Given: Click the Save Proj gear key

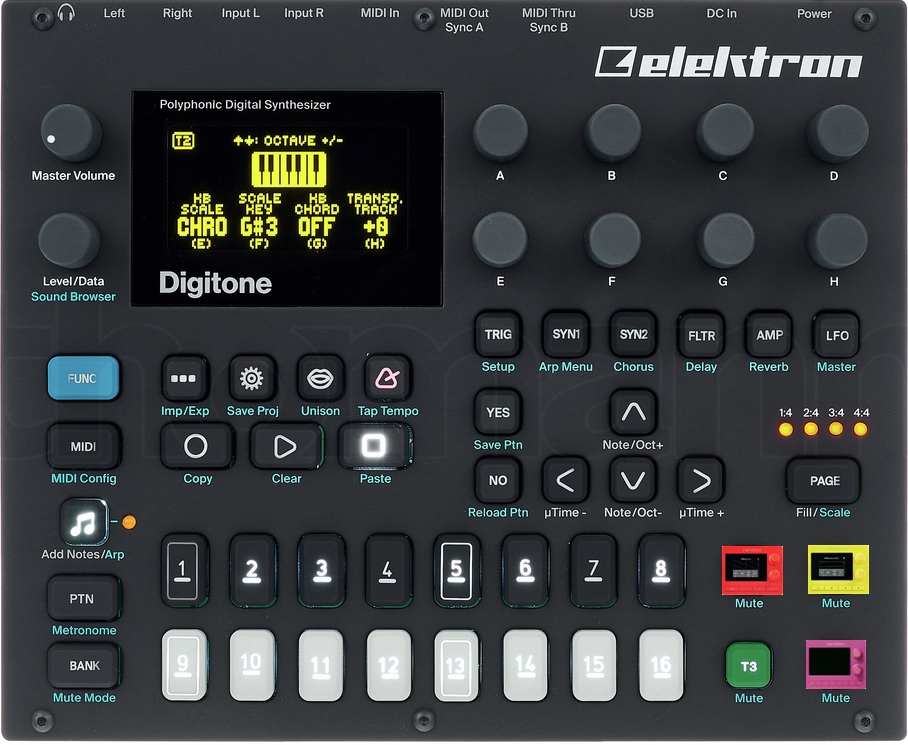Looking at the screenshot, I should (x=252, y=379).
